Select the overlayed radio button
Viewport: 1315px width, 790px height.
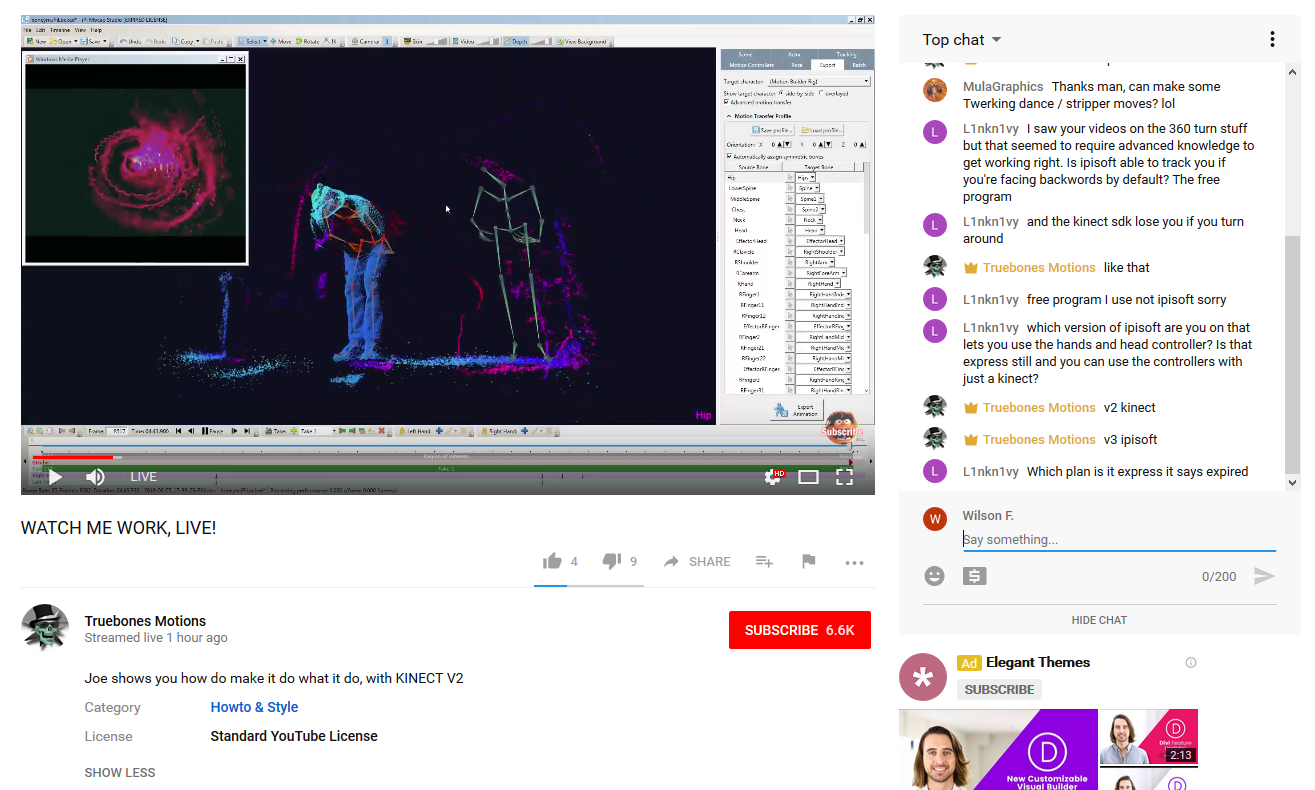821,93
